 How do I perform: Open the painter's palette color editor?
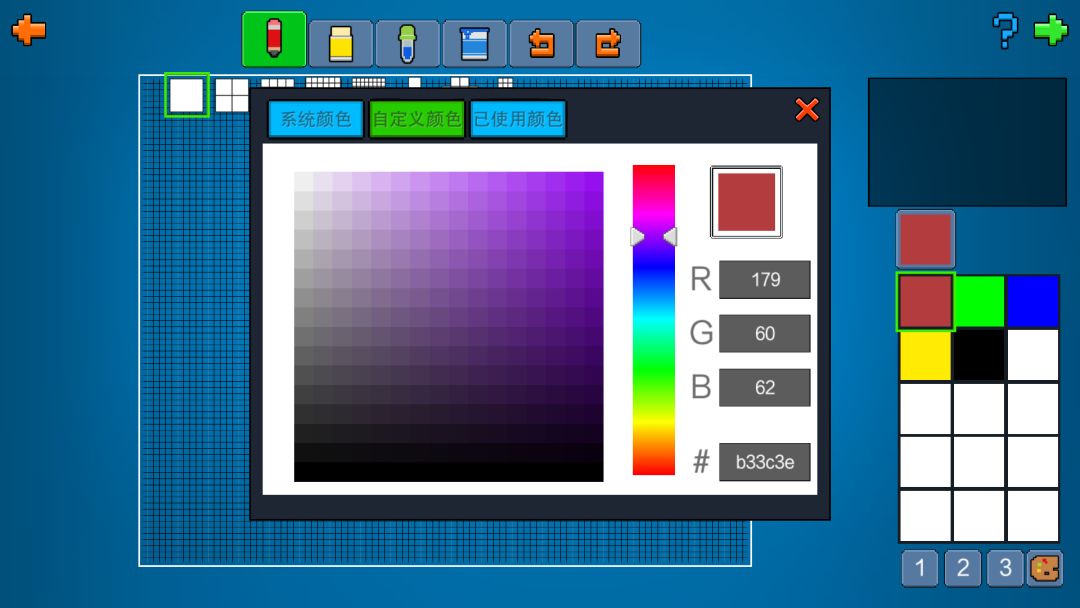[1045, 568]
